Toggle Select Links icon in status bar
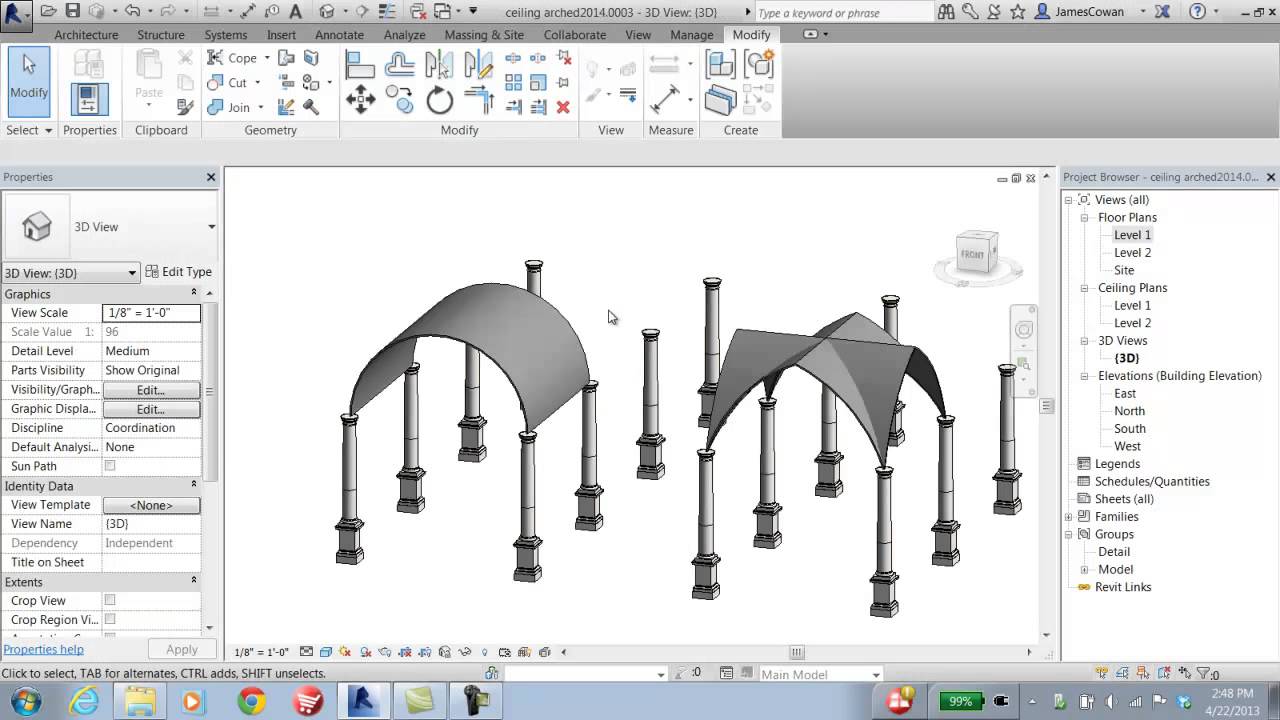The width and height of the screenshot is (1280, 720). pyautogui.click(x=1102, y=674)
